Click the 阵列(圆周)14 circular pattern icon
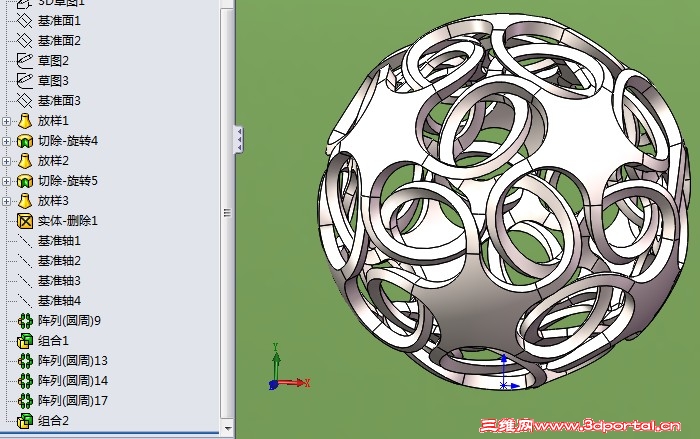 click(25, 380)
